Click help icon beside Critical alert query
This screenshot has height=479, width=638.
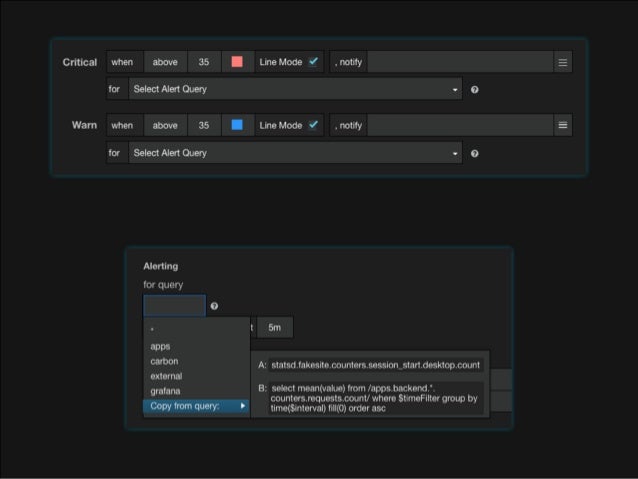pos(474,90)
